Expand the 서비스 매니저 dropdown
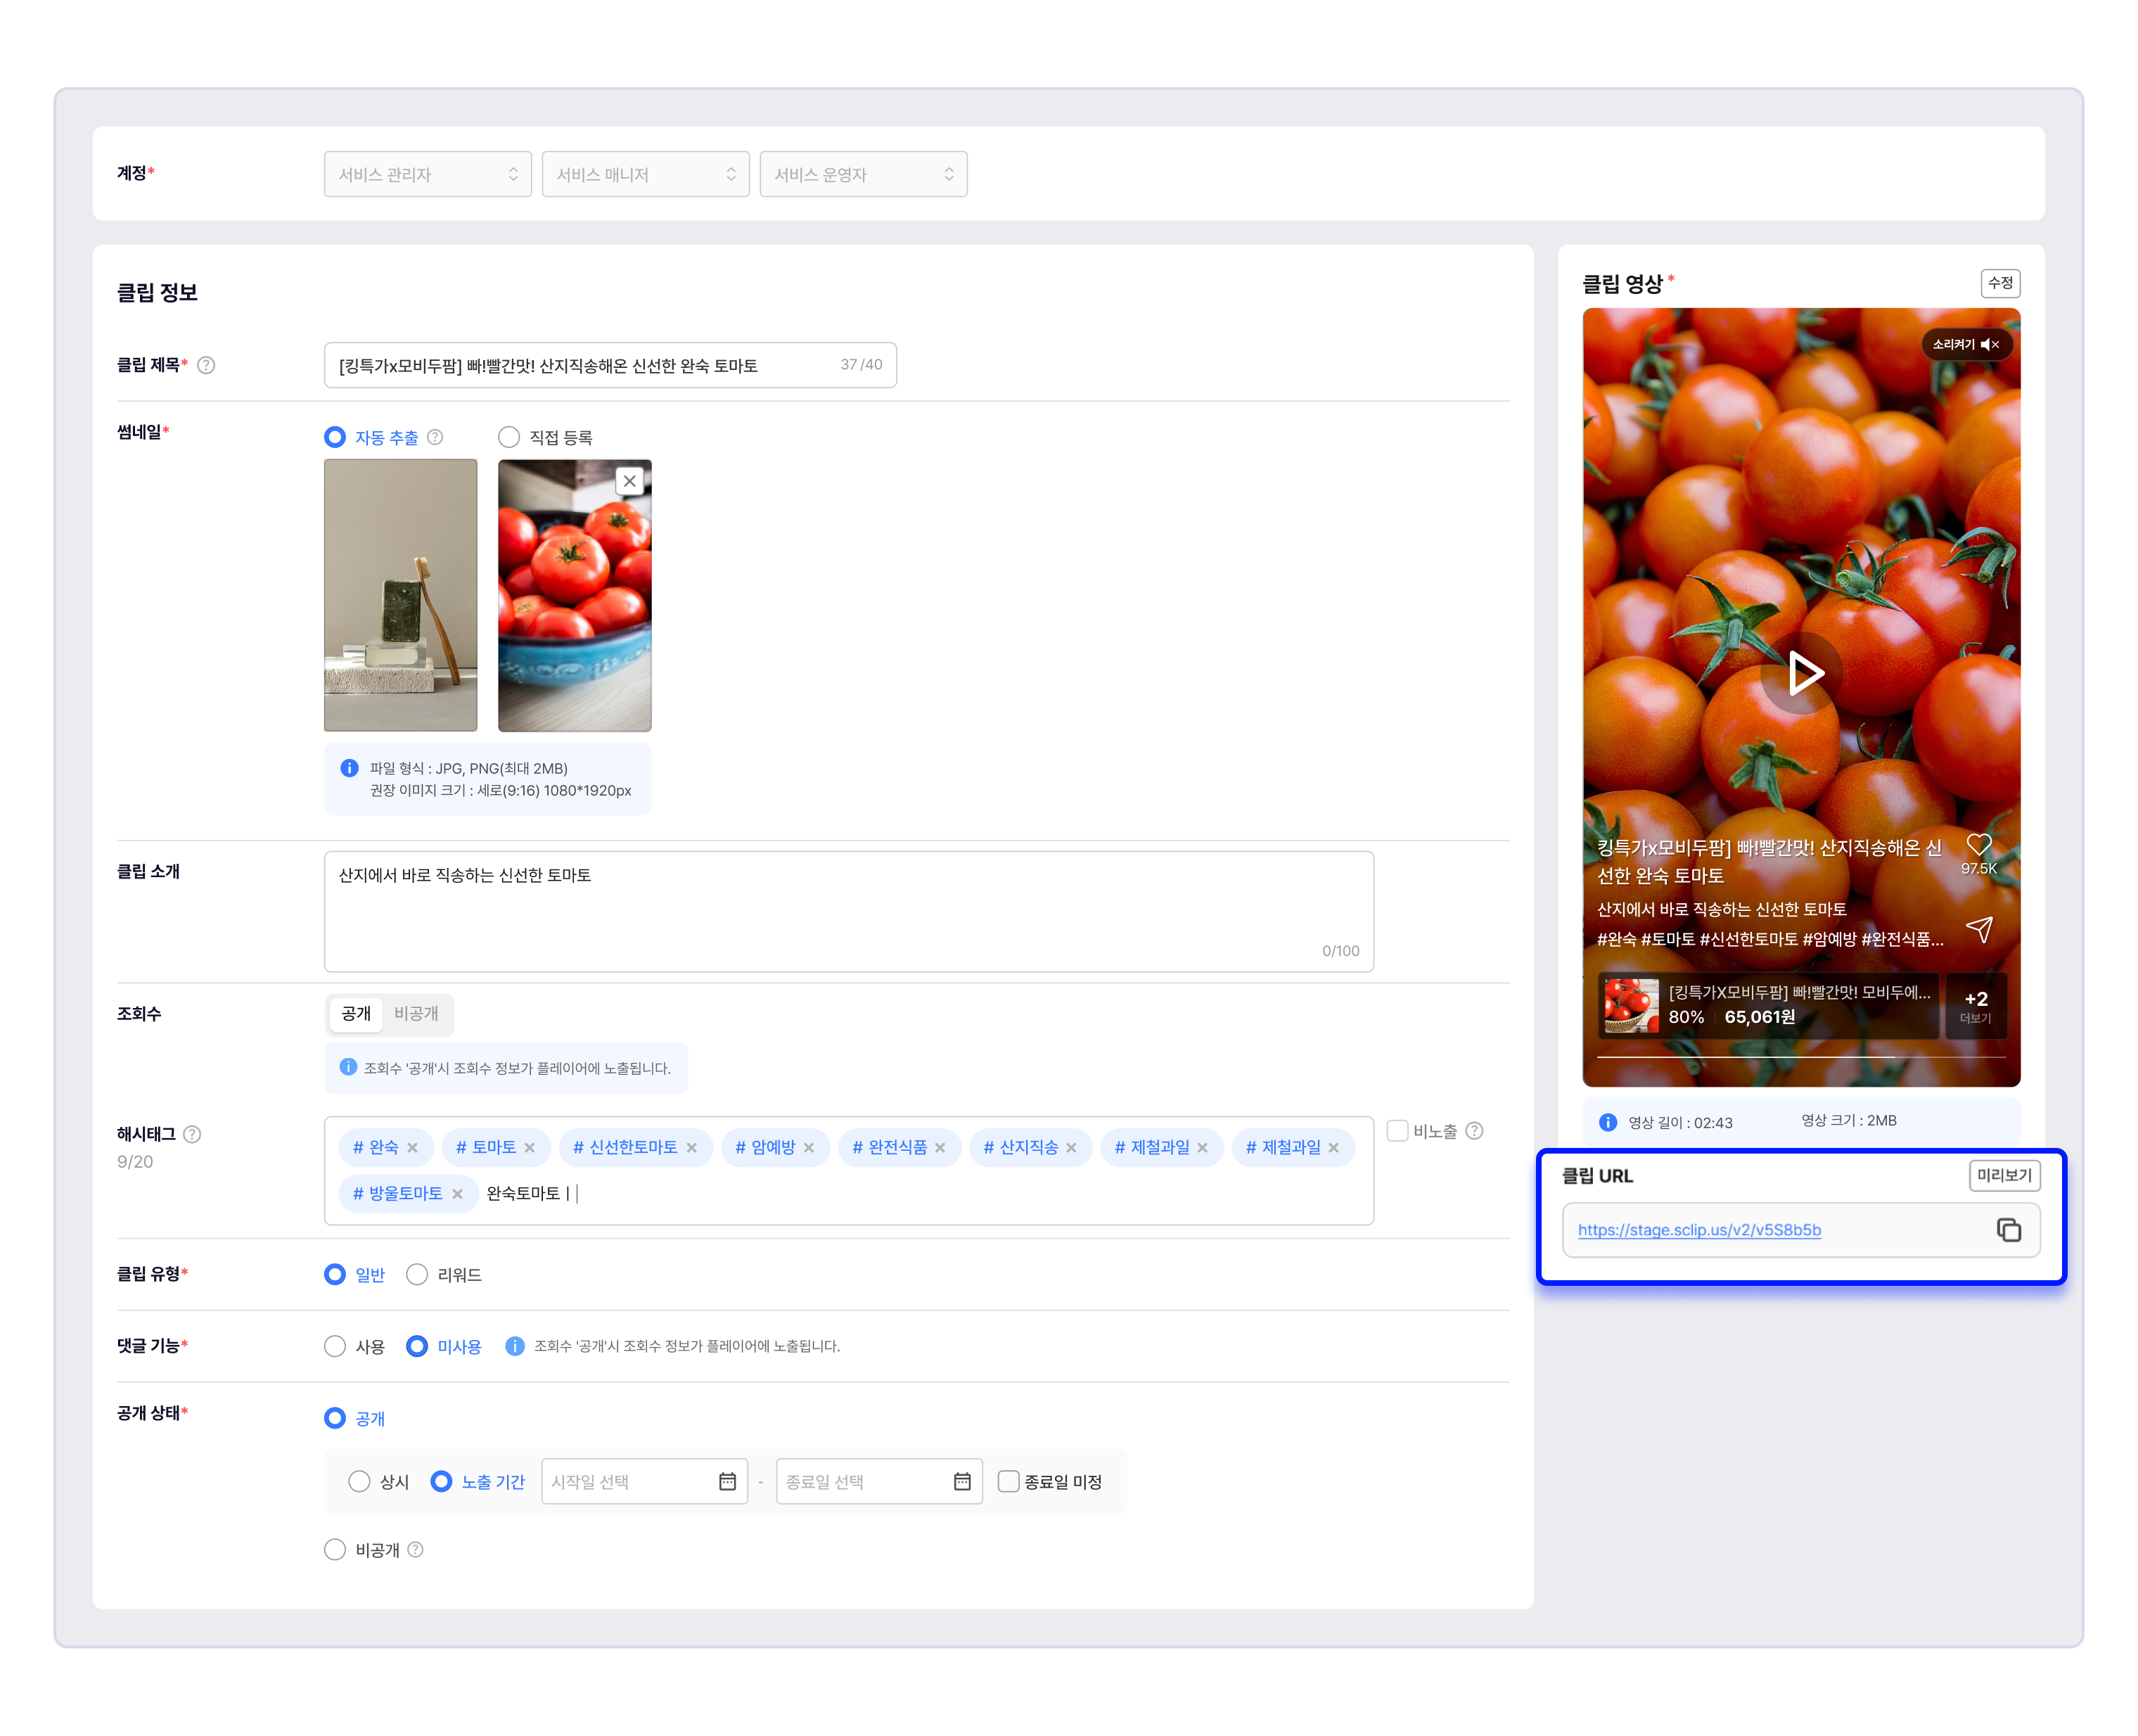 [645, 174]
